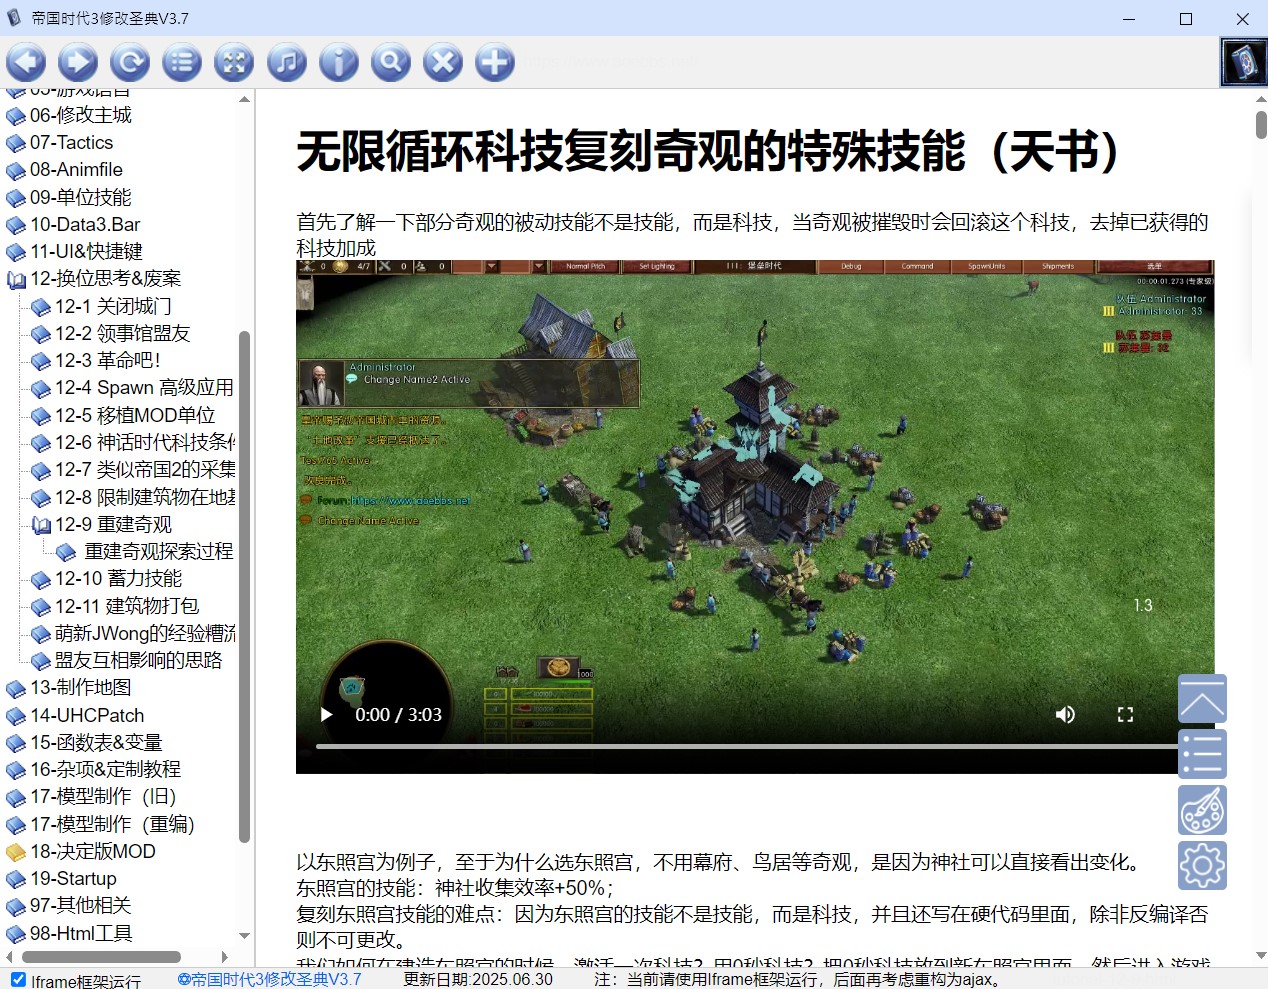This screenshot has height=989, width=1268.
Task: Reload the page with the refresh icon
Action: pyautogui.click(x=130, y=62)
